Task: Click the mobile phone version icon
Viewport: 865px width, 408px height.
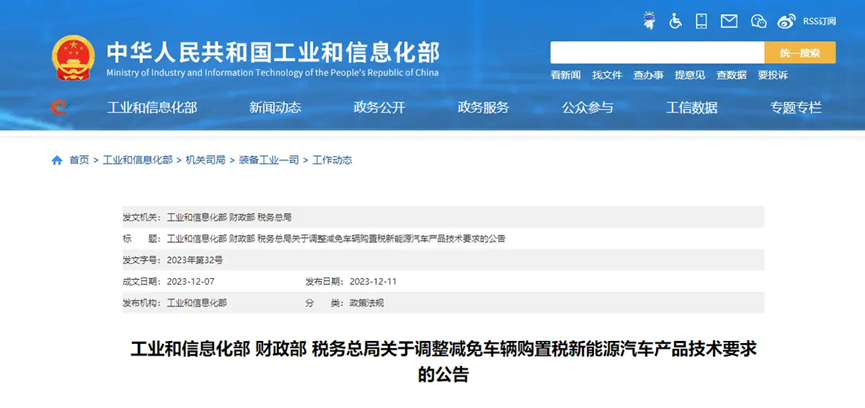Action: [x=702, y=20]
